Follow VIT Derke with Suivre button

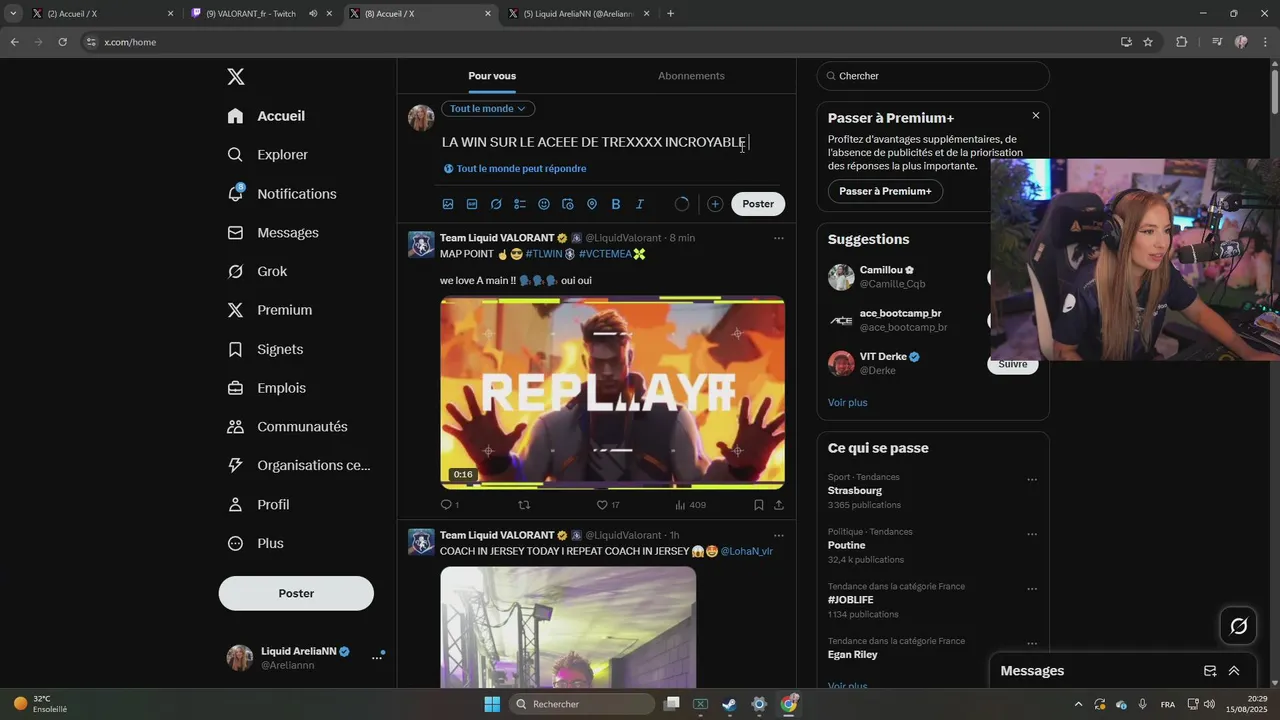1013,364
